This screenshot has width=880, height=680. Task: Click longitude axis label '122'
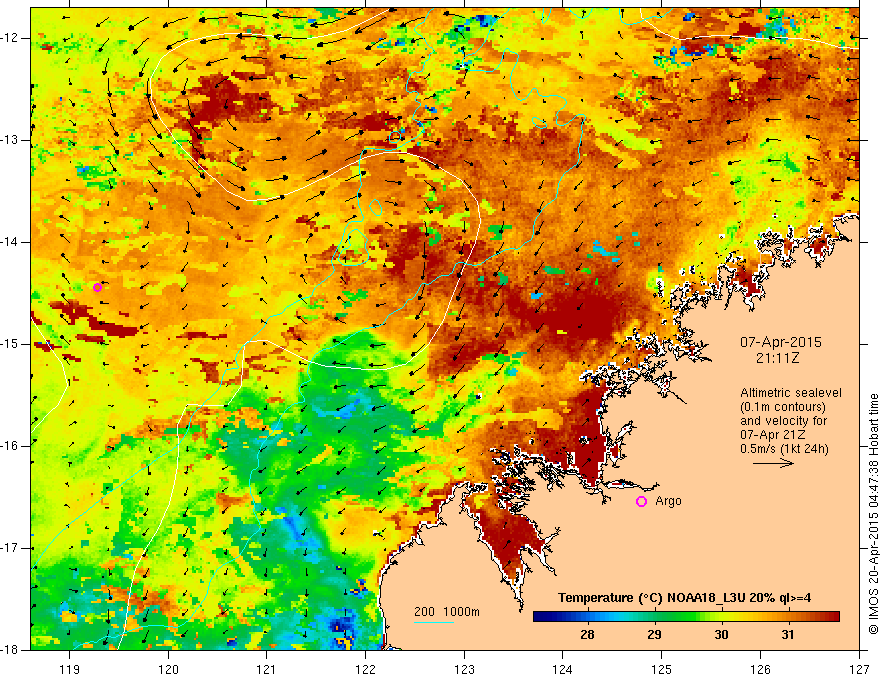point(365,669)
